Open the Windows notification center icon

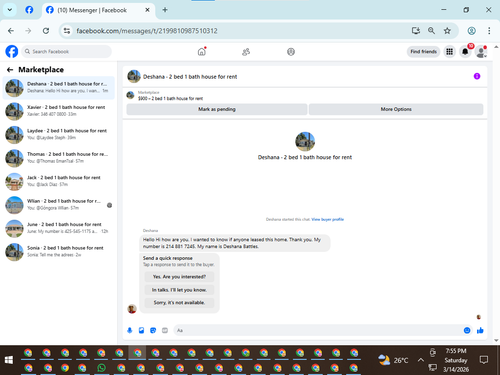484,360
